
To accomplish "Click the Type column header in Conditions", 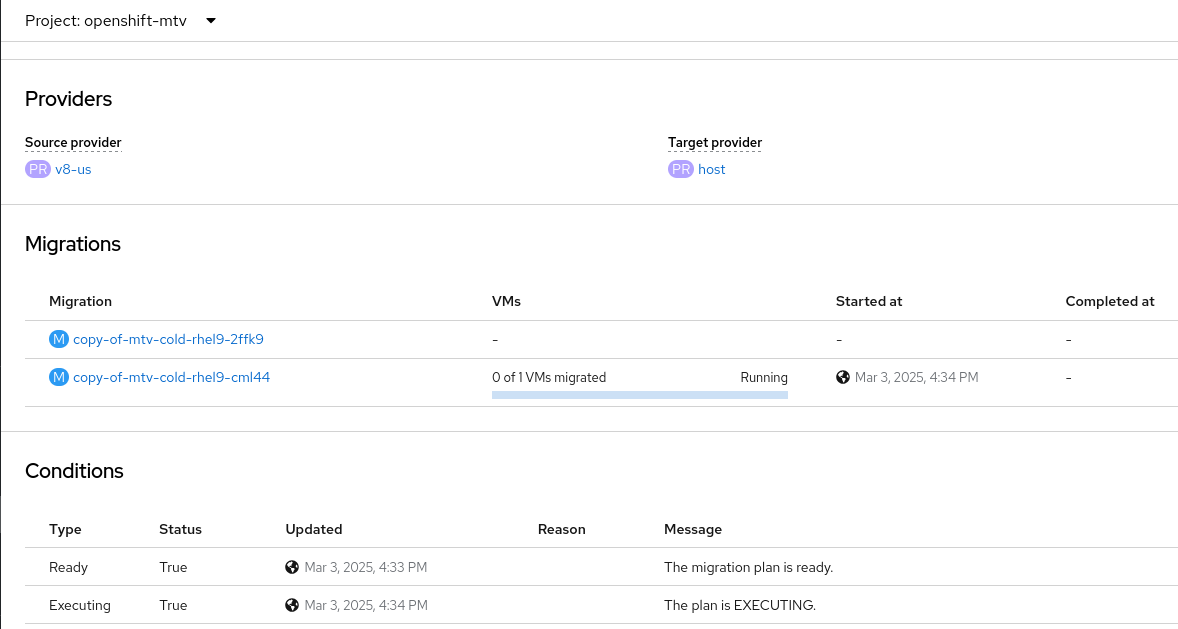I will click(65, 529).
